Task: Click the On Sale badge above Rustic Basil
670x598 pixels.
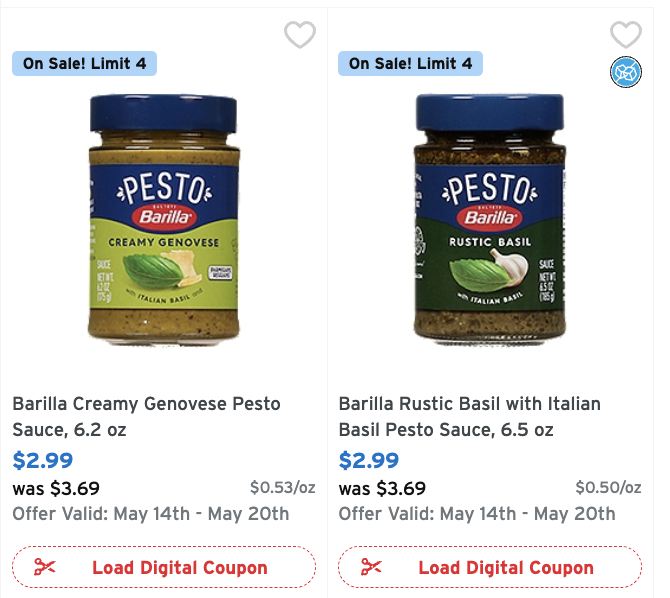Action: point(410,64)
